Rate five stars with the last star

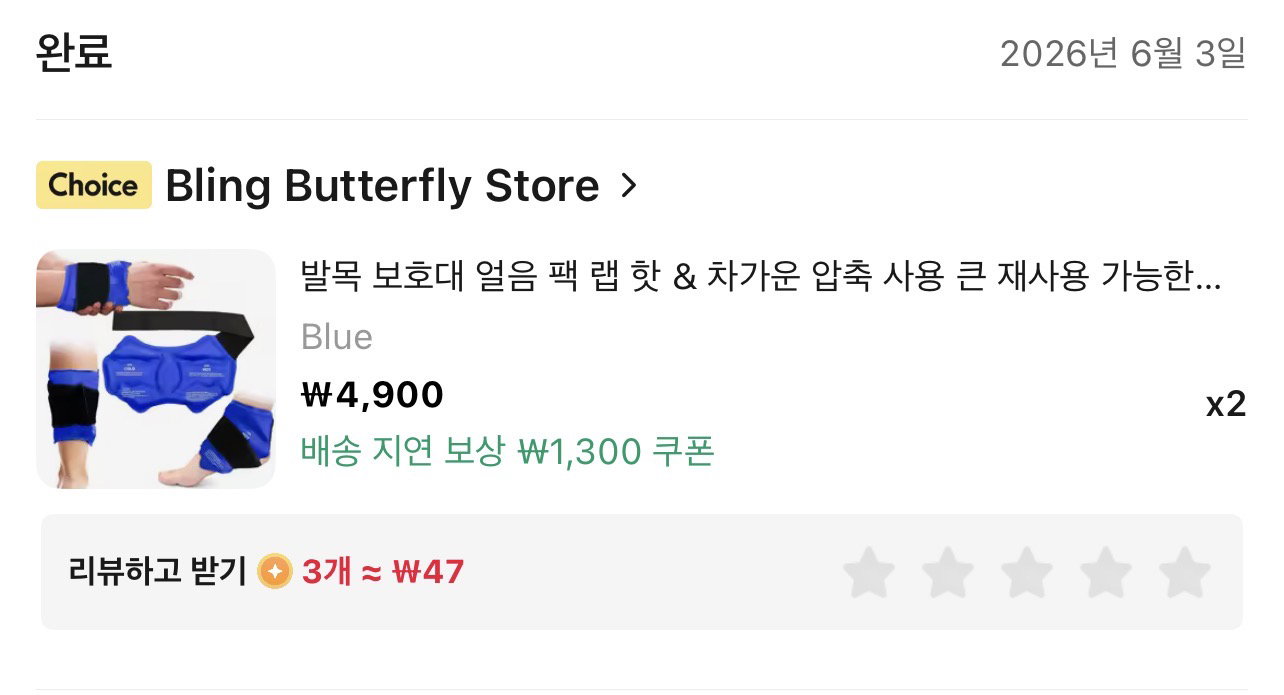[1184, 572]
